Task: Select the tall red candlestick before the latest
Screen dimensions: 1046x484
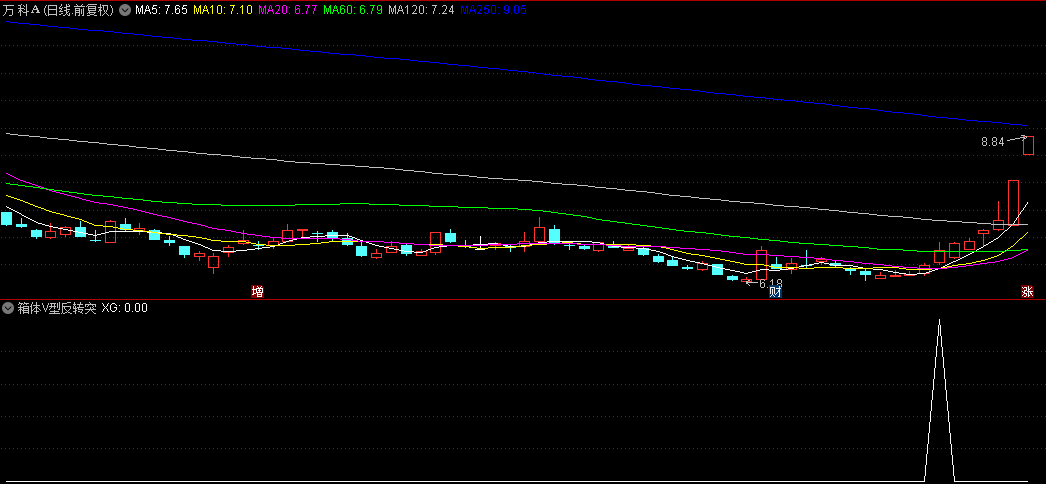Action: 1013,202
